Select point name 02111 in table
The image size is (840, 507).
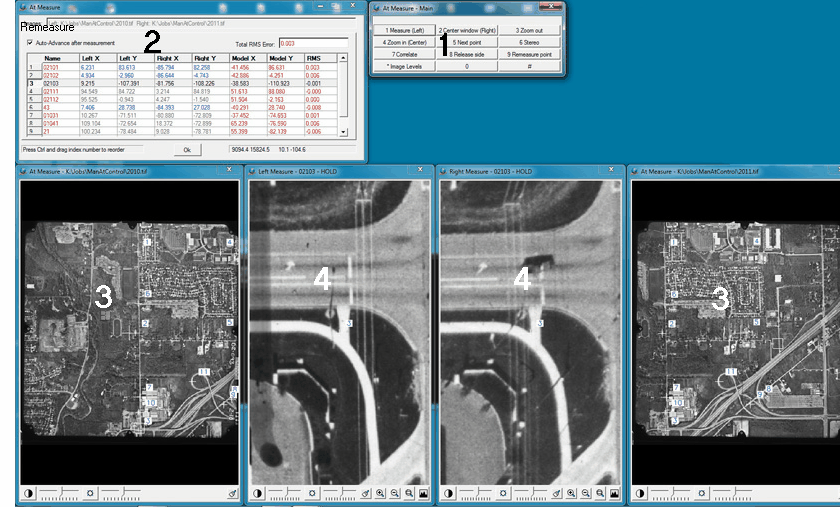51,92
